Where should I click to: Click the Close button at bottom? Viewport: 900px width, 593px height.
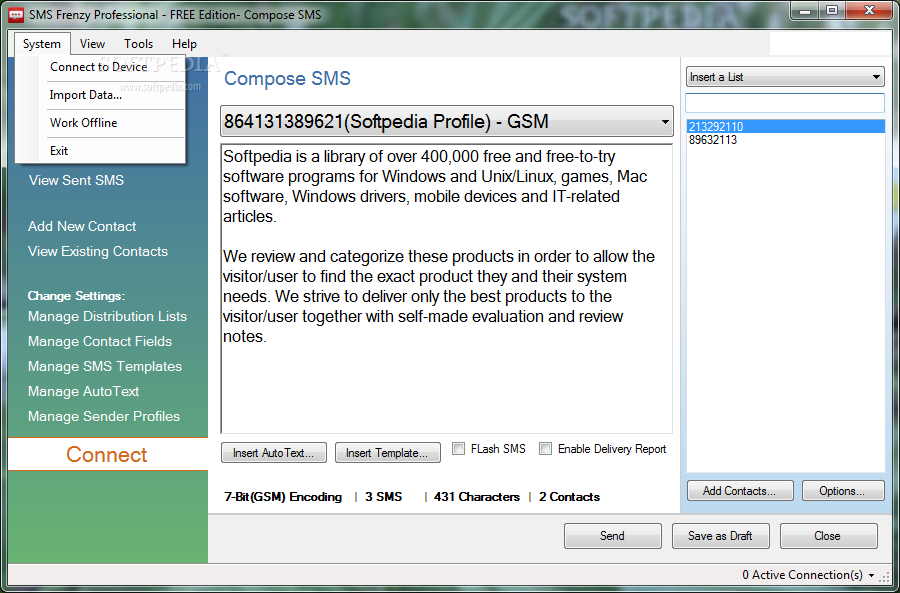click(x=828, y=536)
